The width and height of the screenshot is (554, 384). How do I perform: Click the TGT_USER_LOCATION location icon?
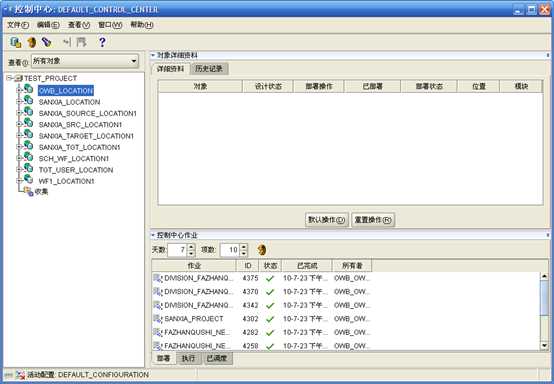tap(28, 169)
